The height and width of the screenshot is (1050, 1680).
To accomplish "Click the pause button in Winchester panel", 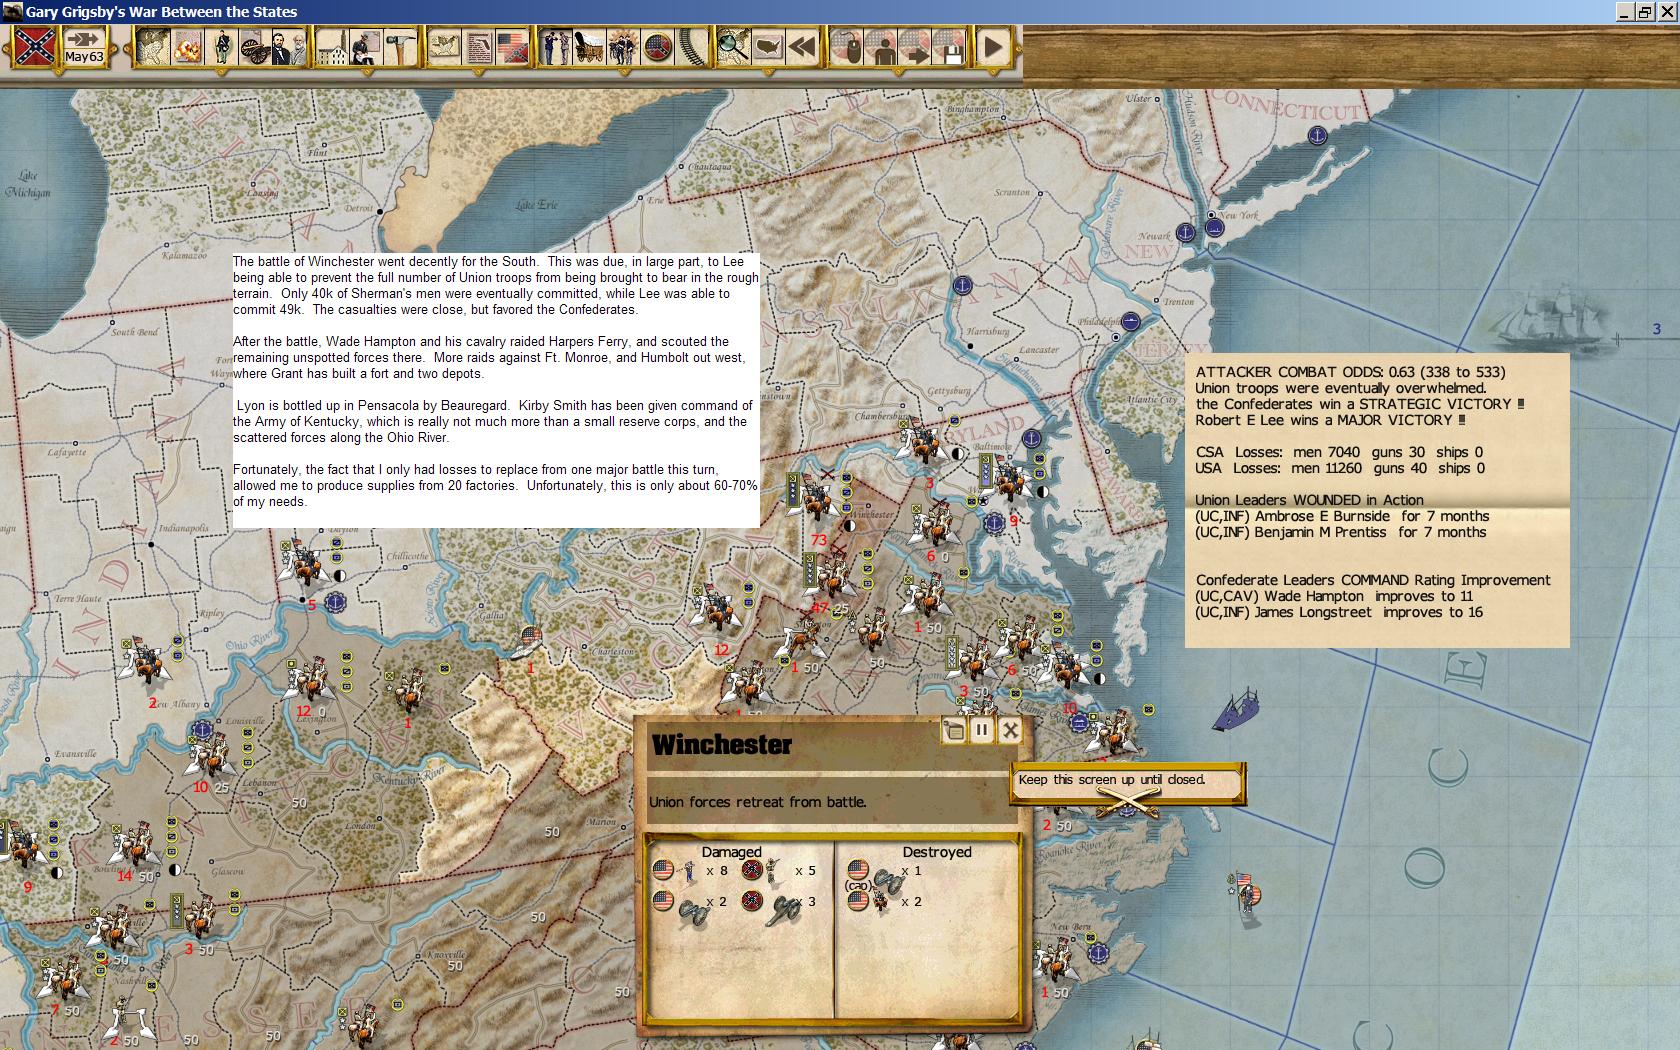I will (x=982, y=730).
